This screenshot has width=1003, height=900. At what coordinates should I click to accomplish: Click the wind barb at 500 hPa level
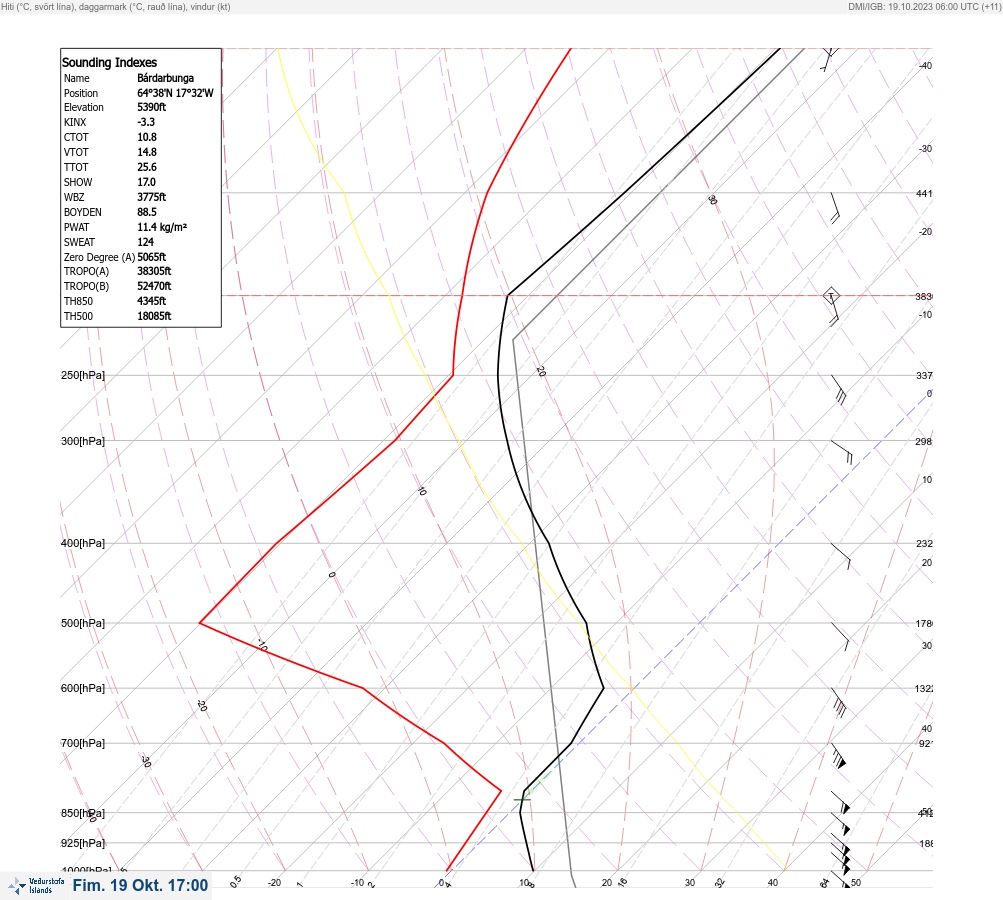coord(841,636)
